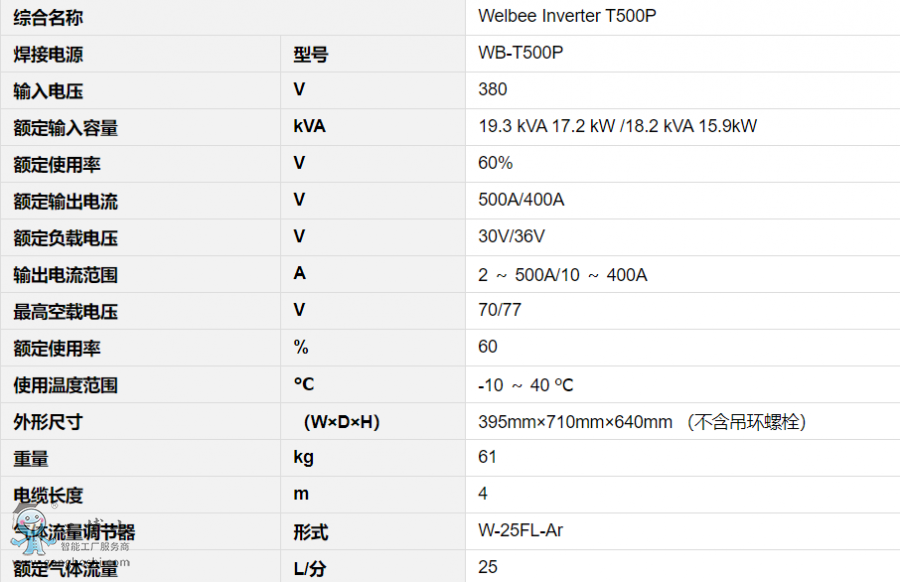Click the "L/分" unit cell
Screen dimensions: 900x582
click(310, 569)
